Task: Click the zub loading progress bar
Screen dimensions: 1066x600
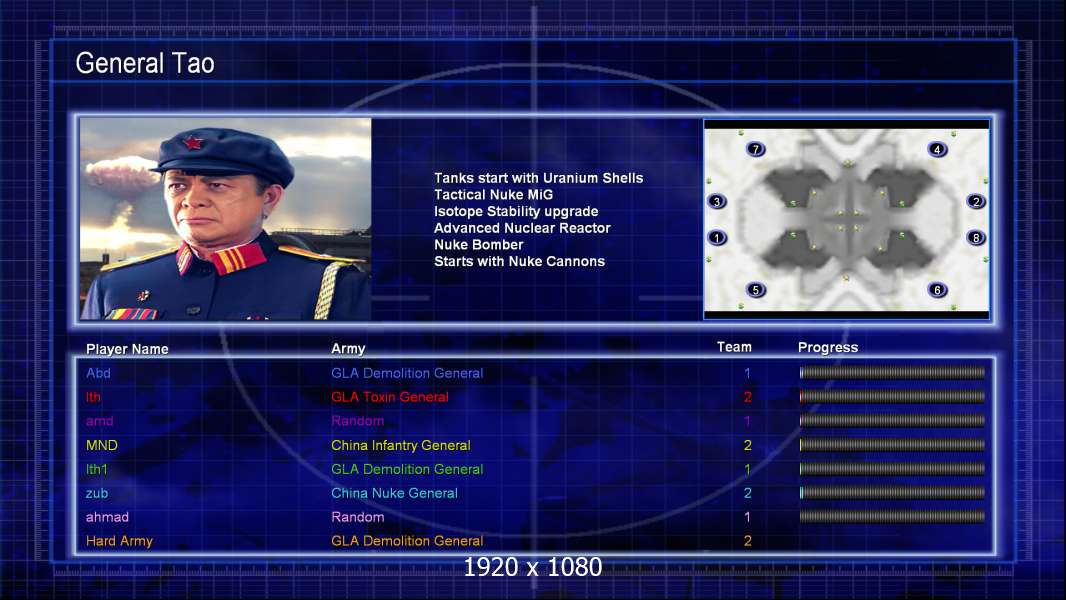Action: click(x=892, y=493)
